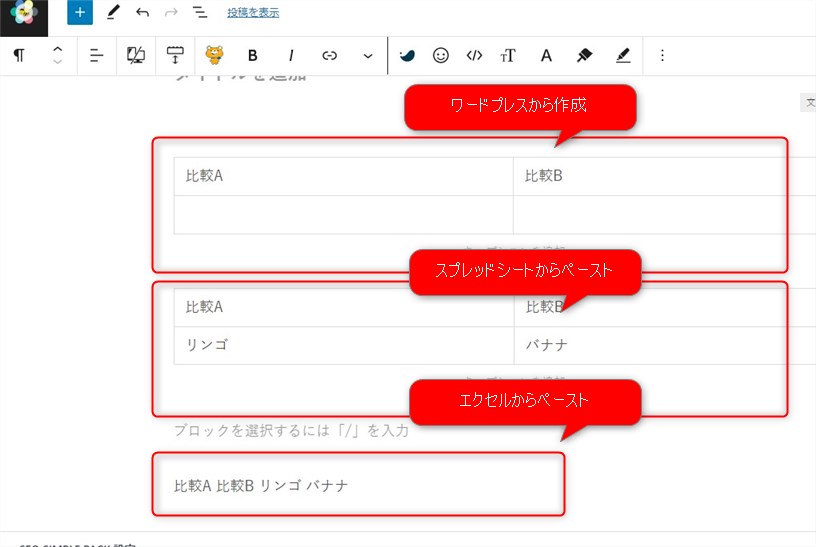Toggle bold formatting

[x=252, y=55]
